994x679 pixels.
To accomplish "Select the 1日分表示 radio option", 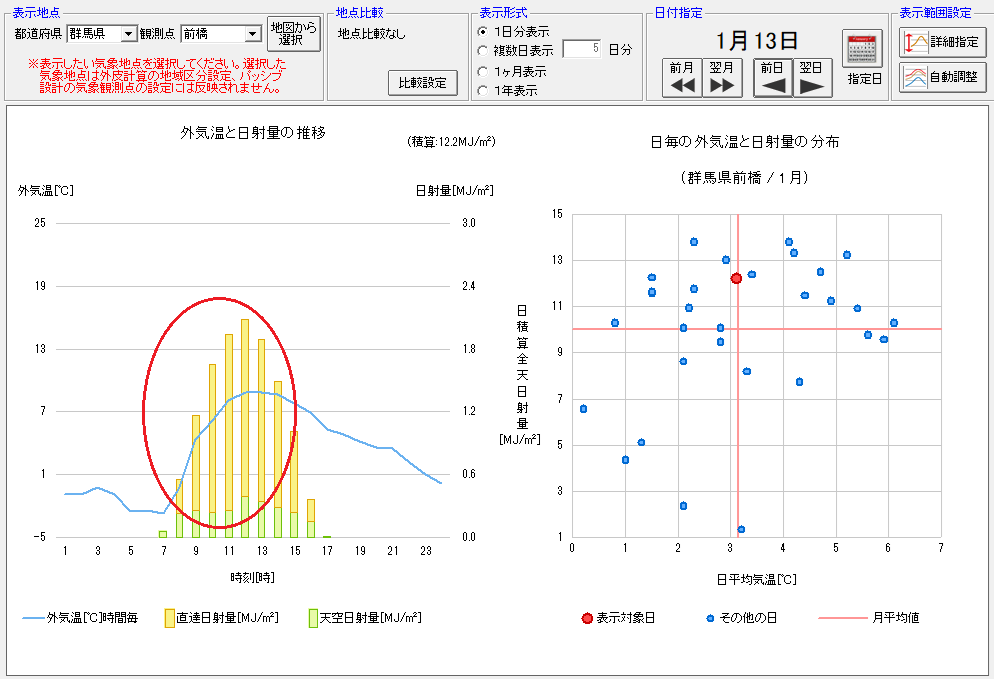I will 483,32.
